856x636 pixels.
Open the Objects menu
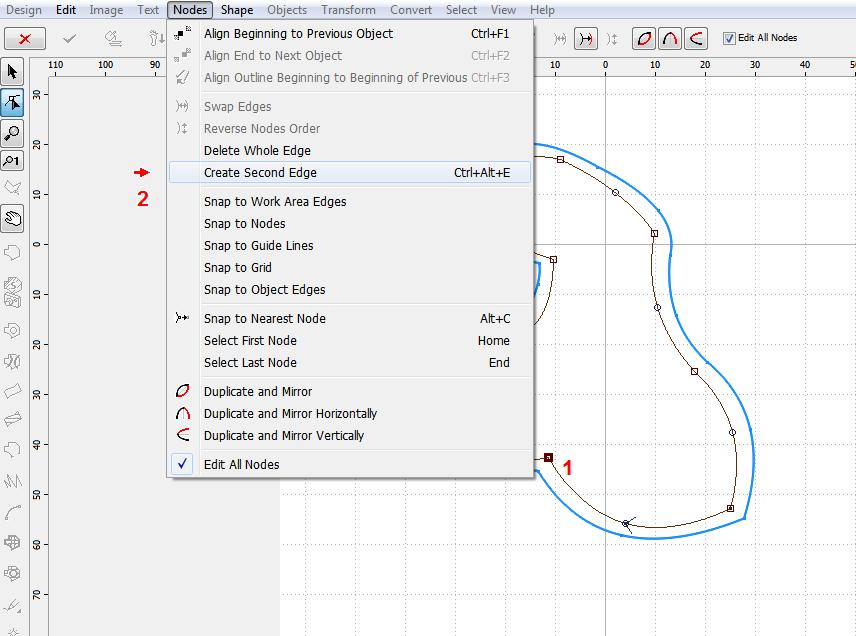(287, 10)
